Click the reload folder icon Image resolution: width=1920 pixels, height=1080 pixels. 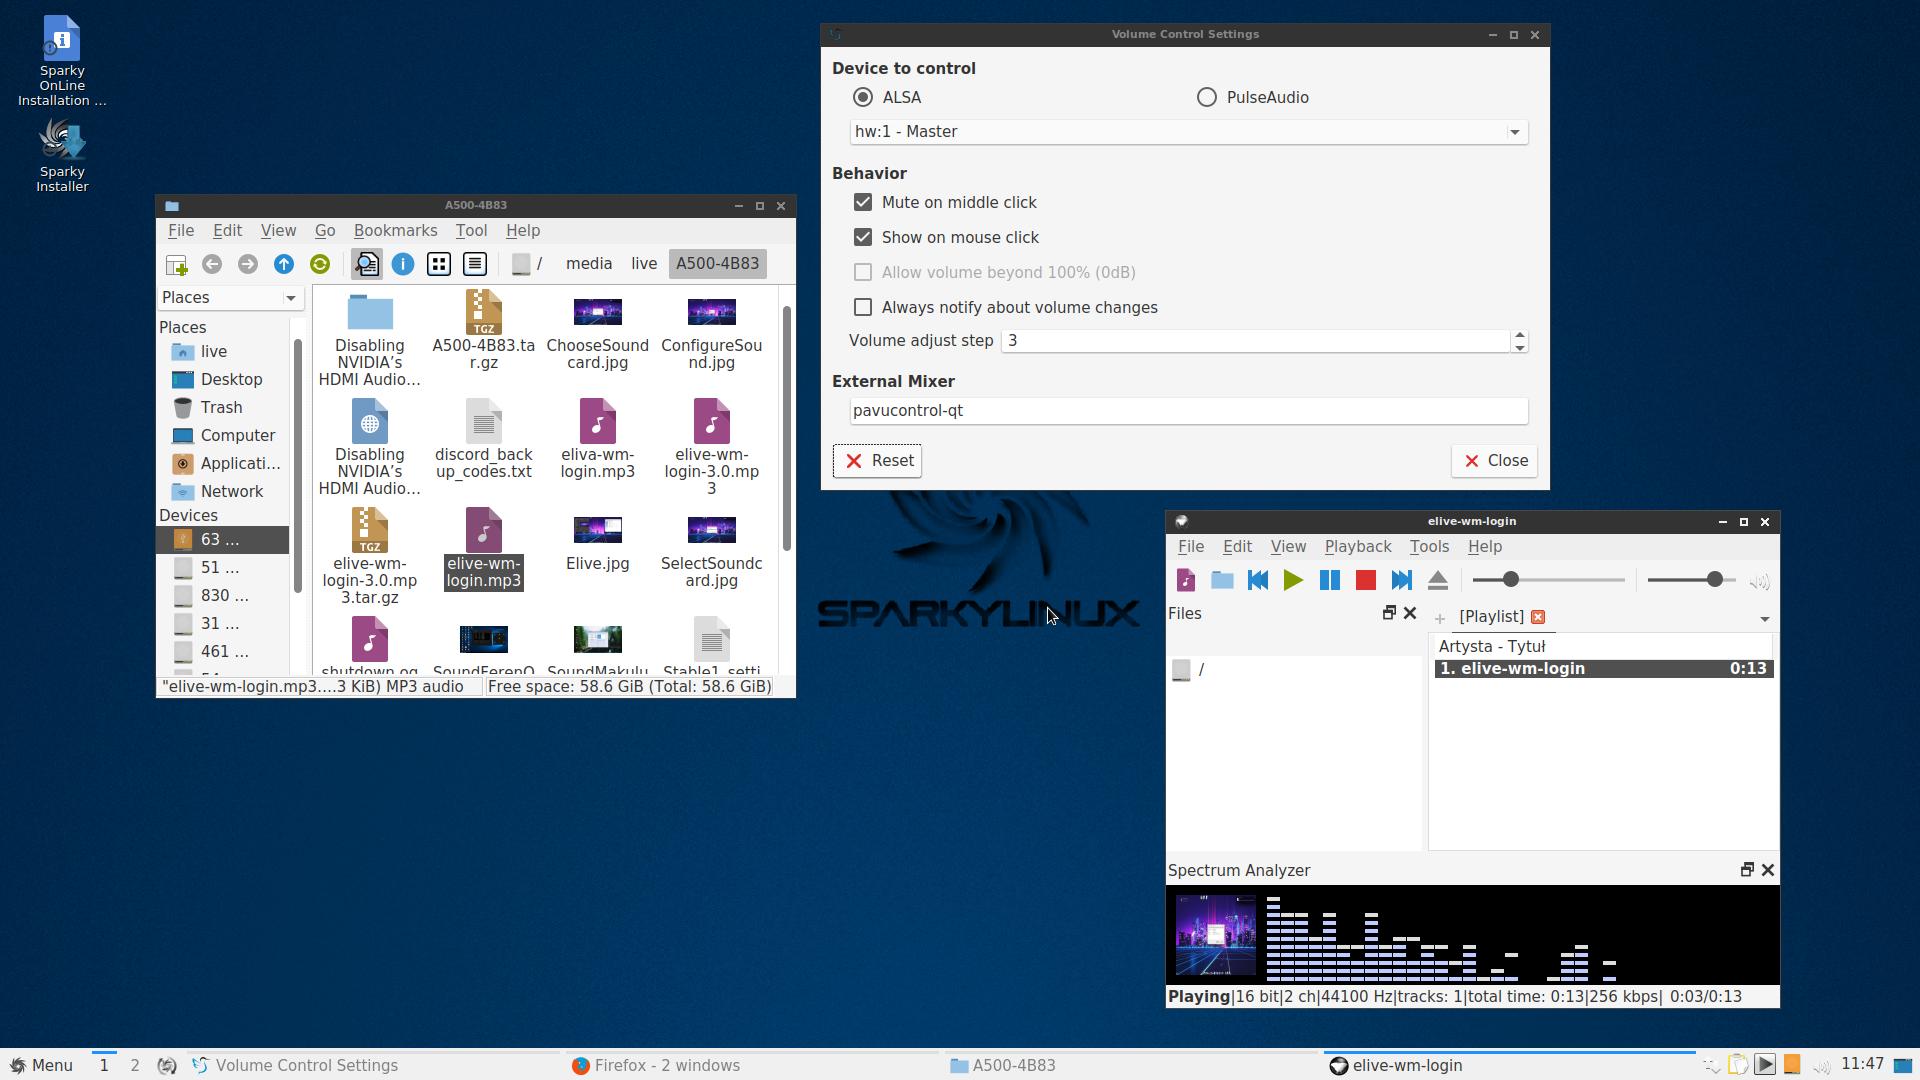point(320,264)
